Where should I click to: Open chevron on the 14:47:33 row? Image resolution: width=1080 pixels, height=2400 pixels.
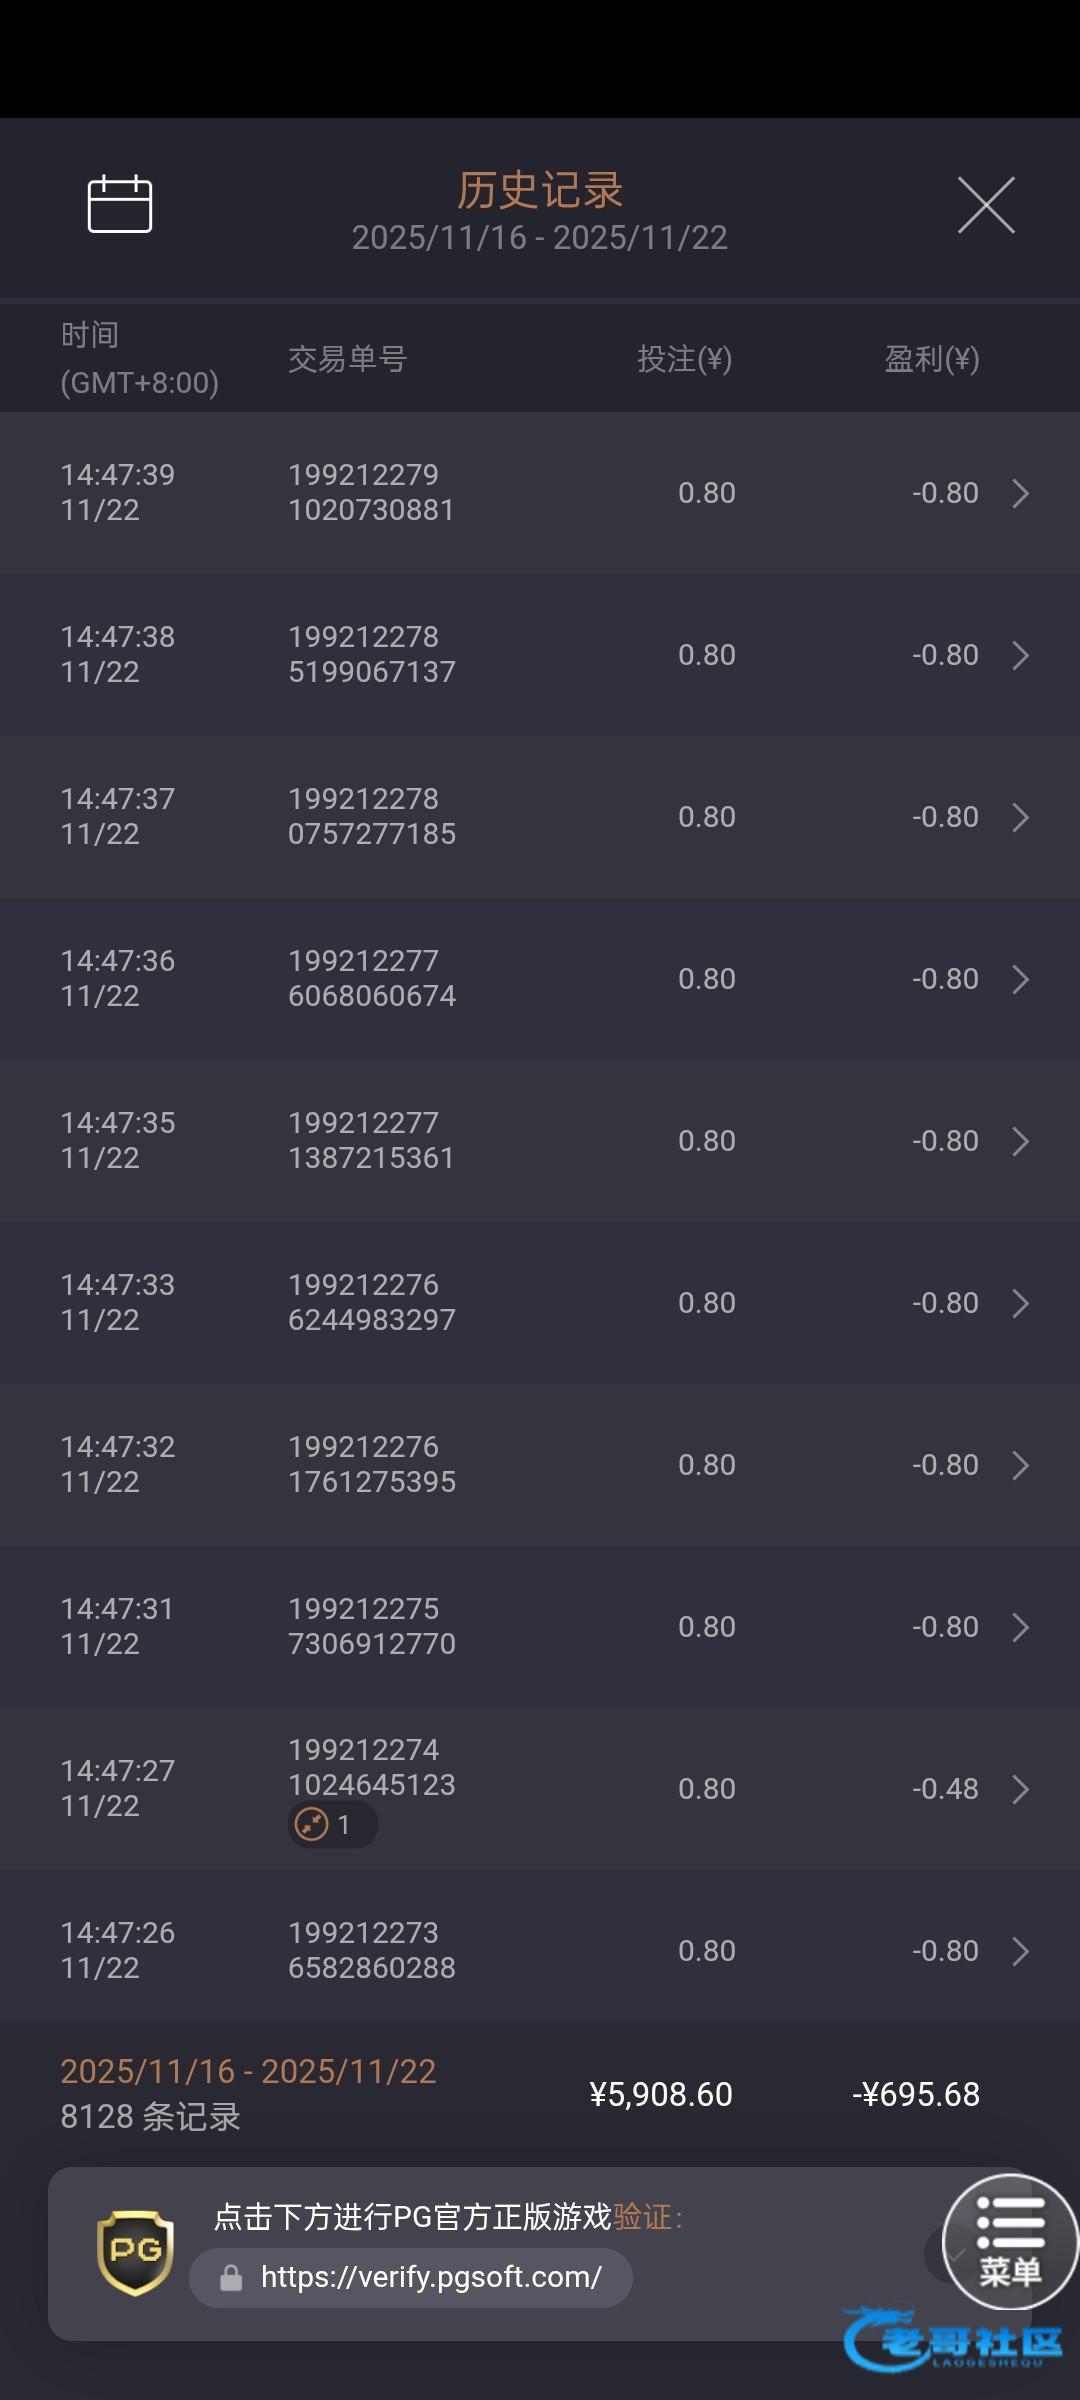coord(1020,1303)
